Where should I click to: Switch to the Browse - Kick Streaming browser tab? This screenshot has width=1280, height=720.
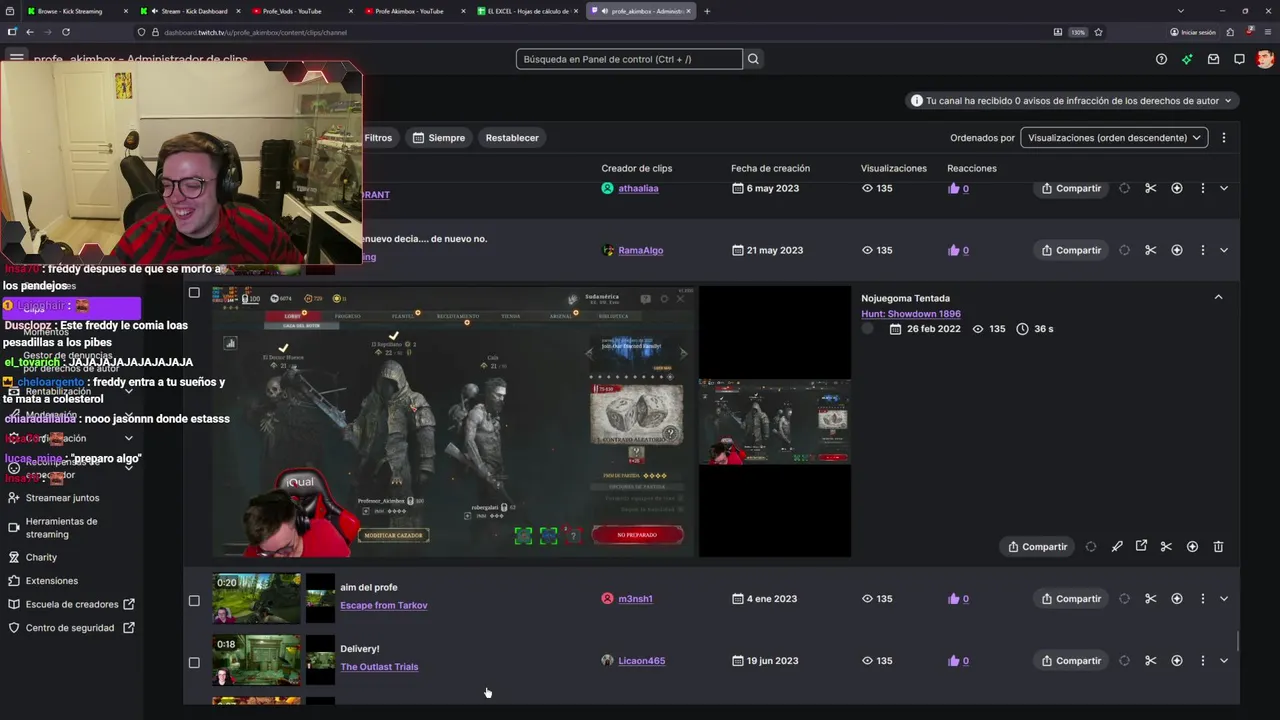coord(78,11)
